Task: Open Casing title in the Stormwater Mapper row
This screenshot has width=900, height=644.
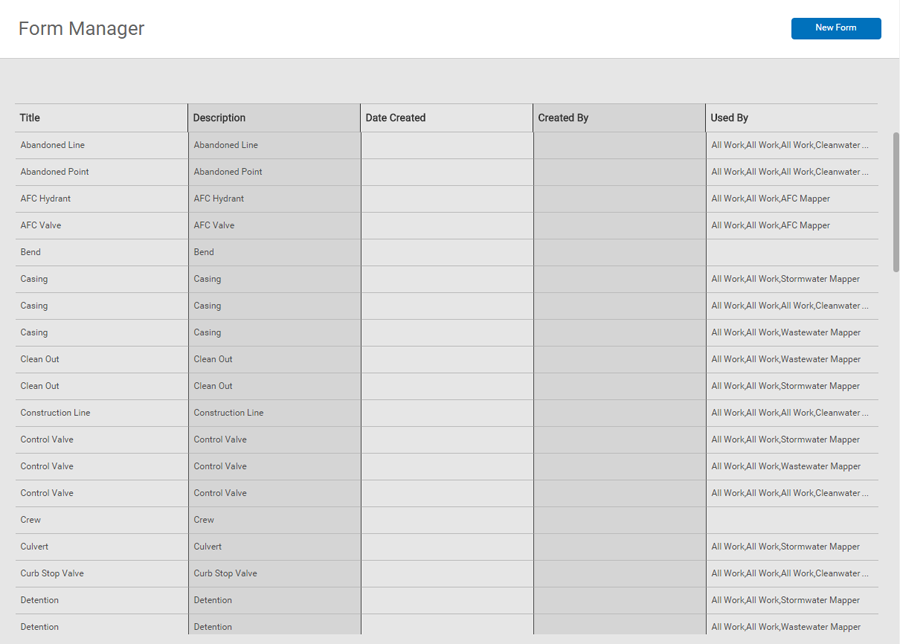Action: [x=34, y=279]
